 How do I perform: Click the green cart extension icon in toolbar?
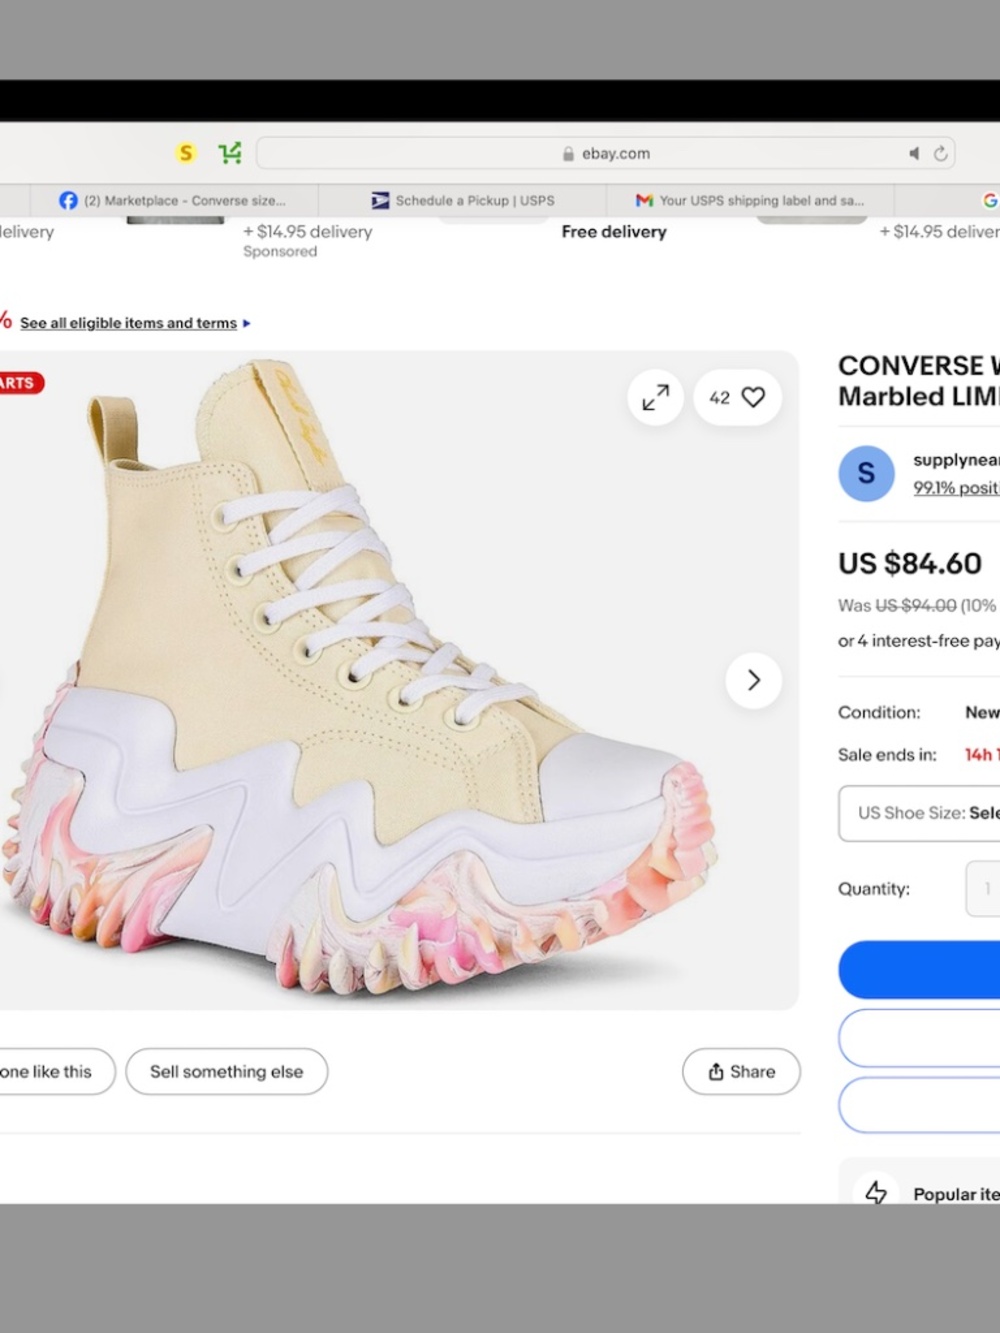point(230,153)
